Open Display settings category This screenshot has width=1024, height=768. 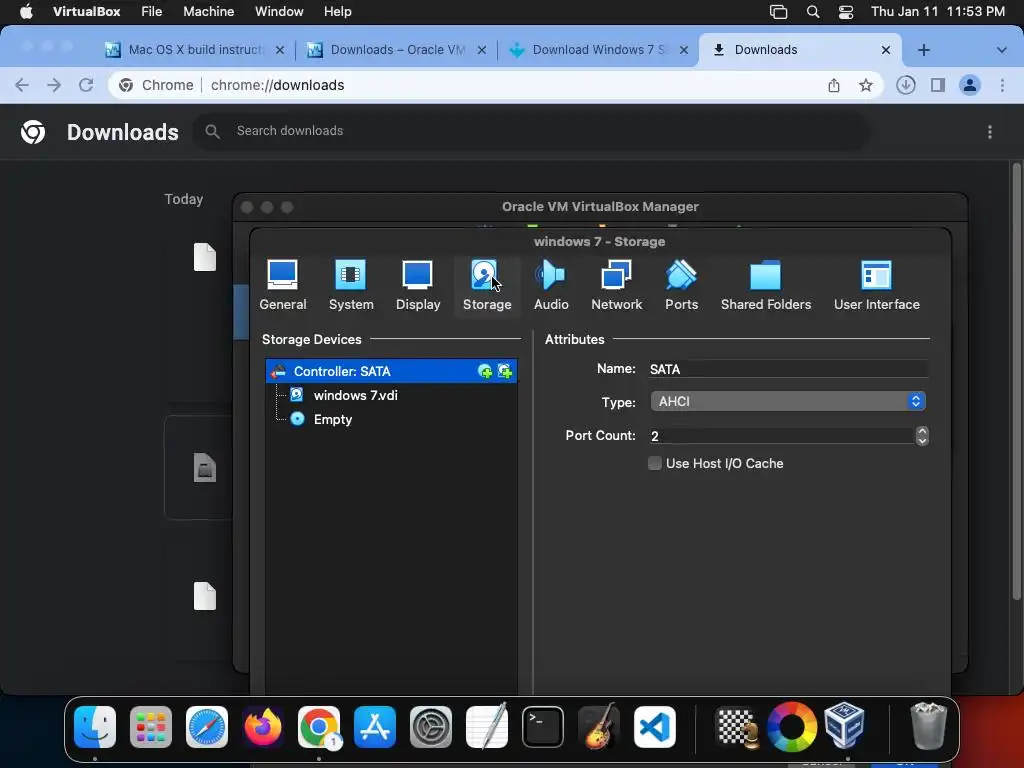point(418,285)
